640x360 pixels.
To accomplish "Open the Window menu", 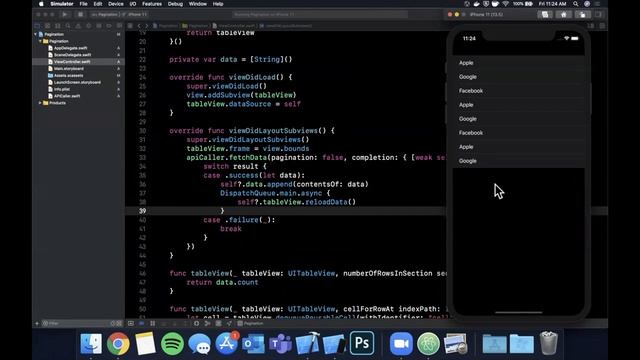I will (198, 4).
